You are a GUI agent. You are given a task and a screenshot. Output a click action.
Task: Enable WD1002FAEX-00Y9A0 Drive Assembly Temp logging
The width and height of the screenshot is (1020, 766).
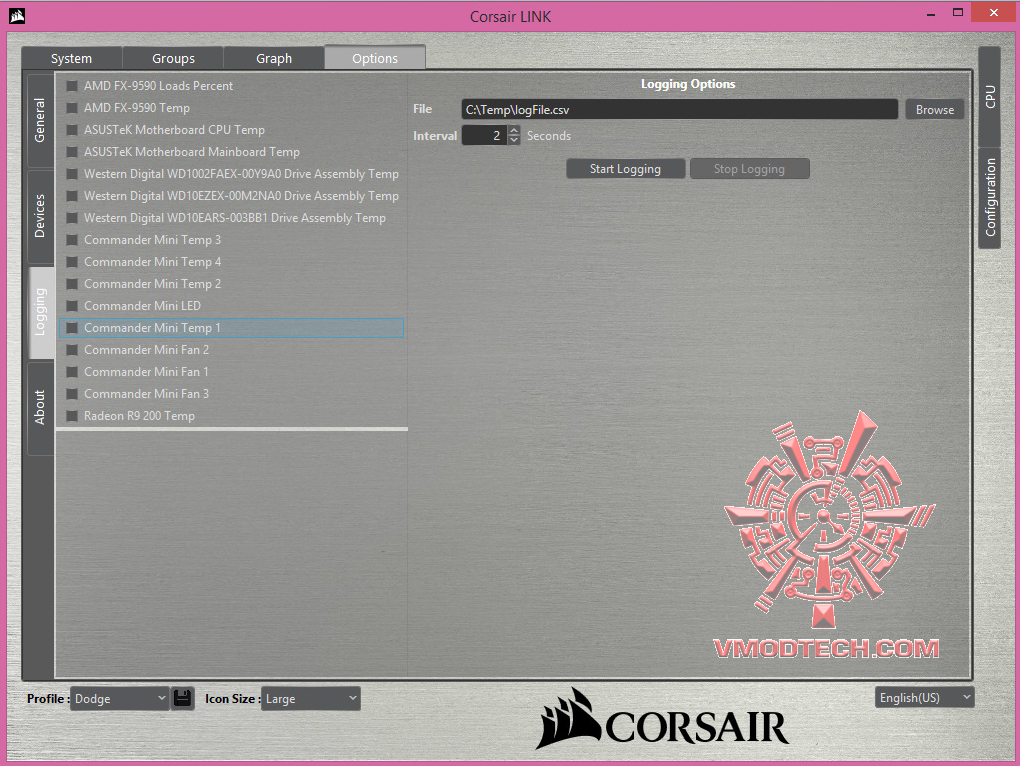pyautogui.click(x=72, y=174)
